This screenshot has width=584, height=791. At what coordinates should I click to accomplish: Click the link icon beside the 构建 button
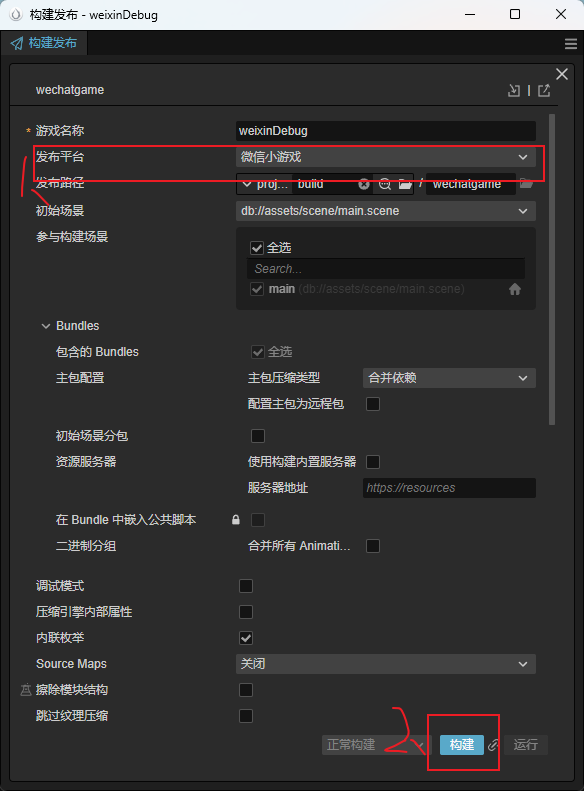[x=494, y=745]
